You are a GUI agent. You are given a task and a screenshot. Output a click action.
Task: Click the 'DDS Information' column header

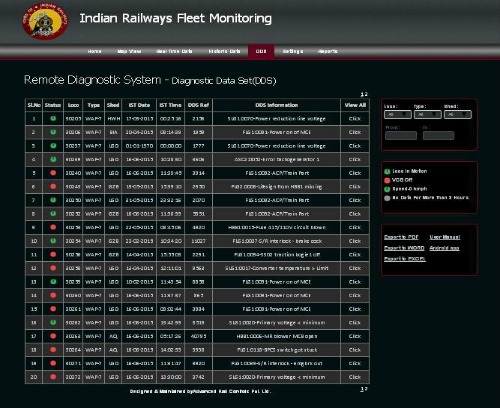tap(277, 105)
